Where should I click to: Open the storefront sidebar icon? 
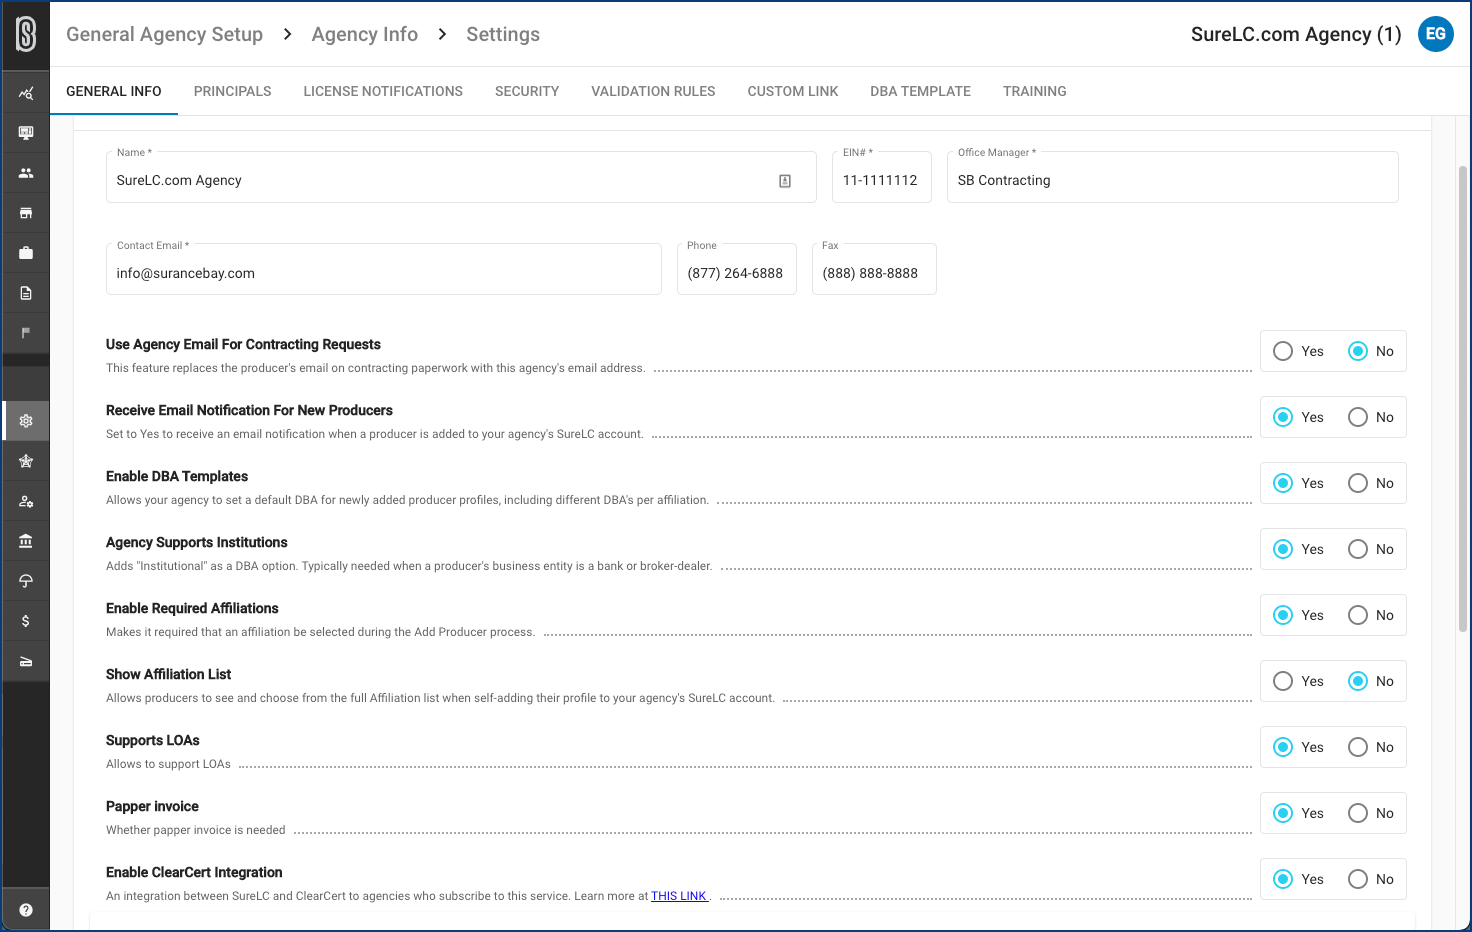pyautogui.click(x=26, y=213)
